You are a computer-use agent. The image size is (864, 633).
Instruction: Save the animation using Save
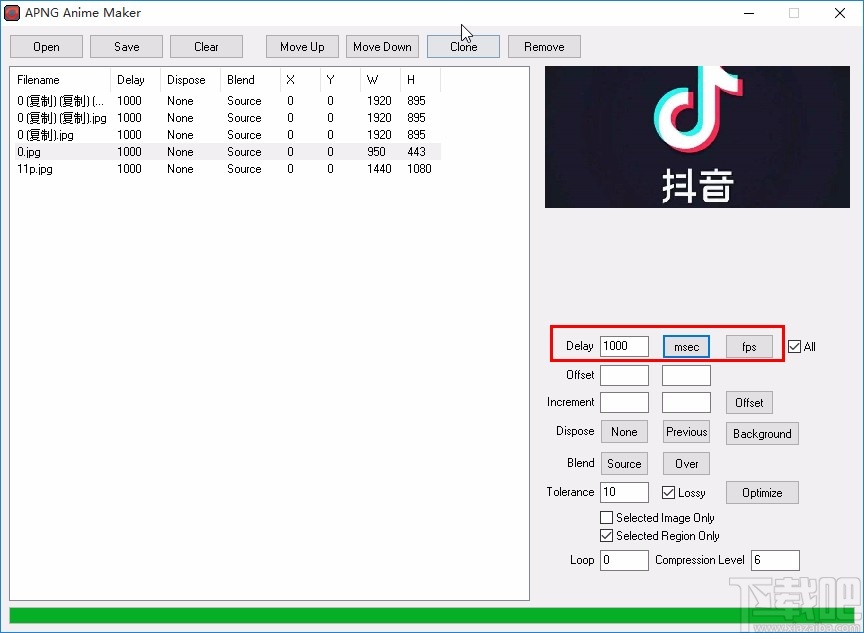coord(126,46)
